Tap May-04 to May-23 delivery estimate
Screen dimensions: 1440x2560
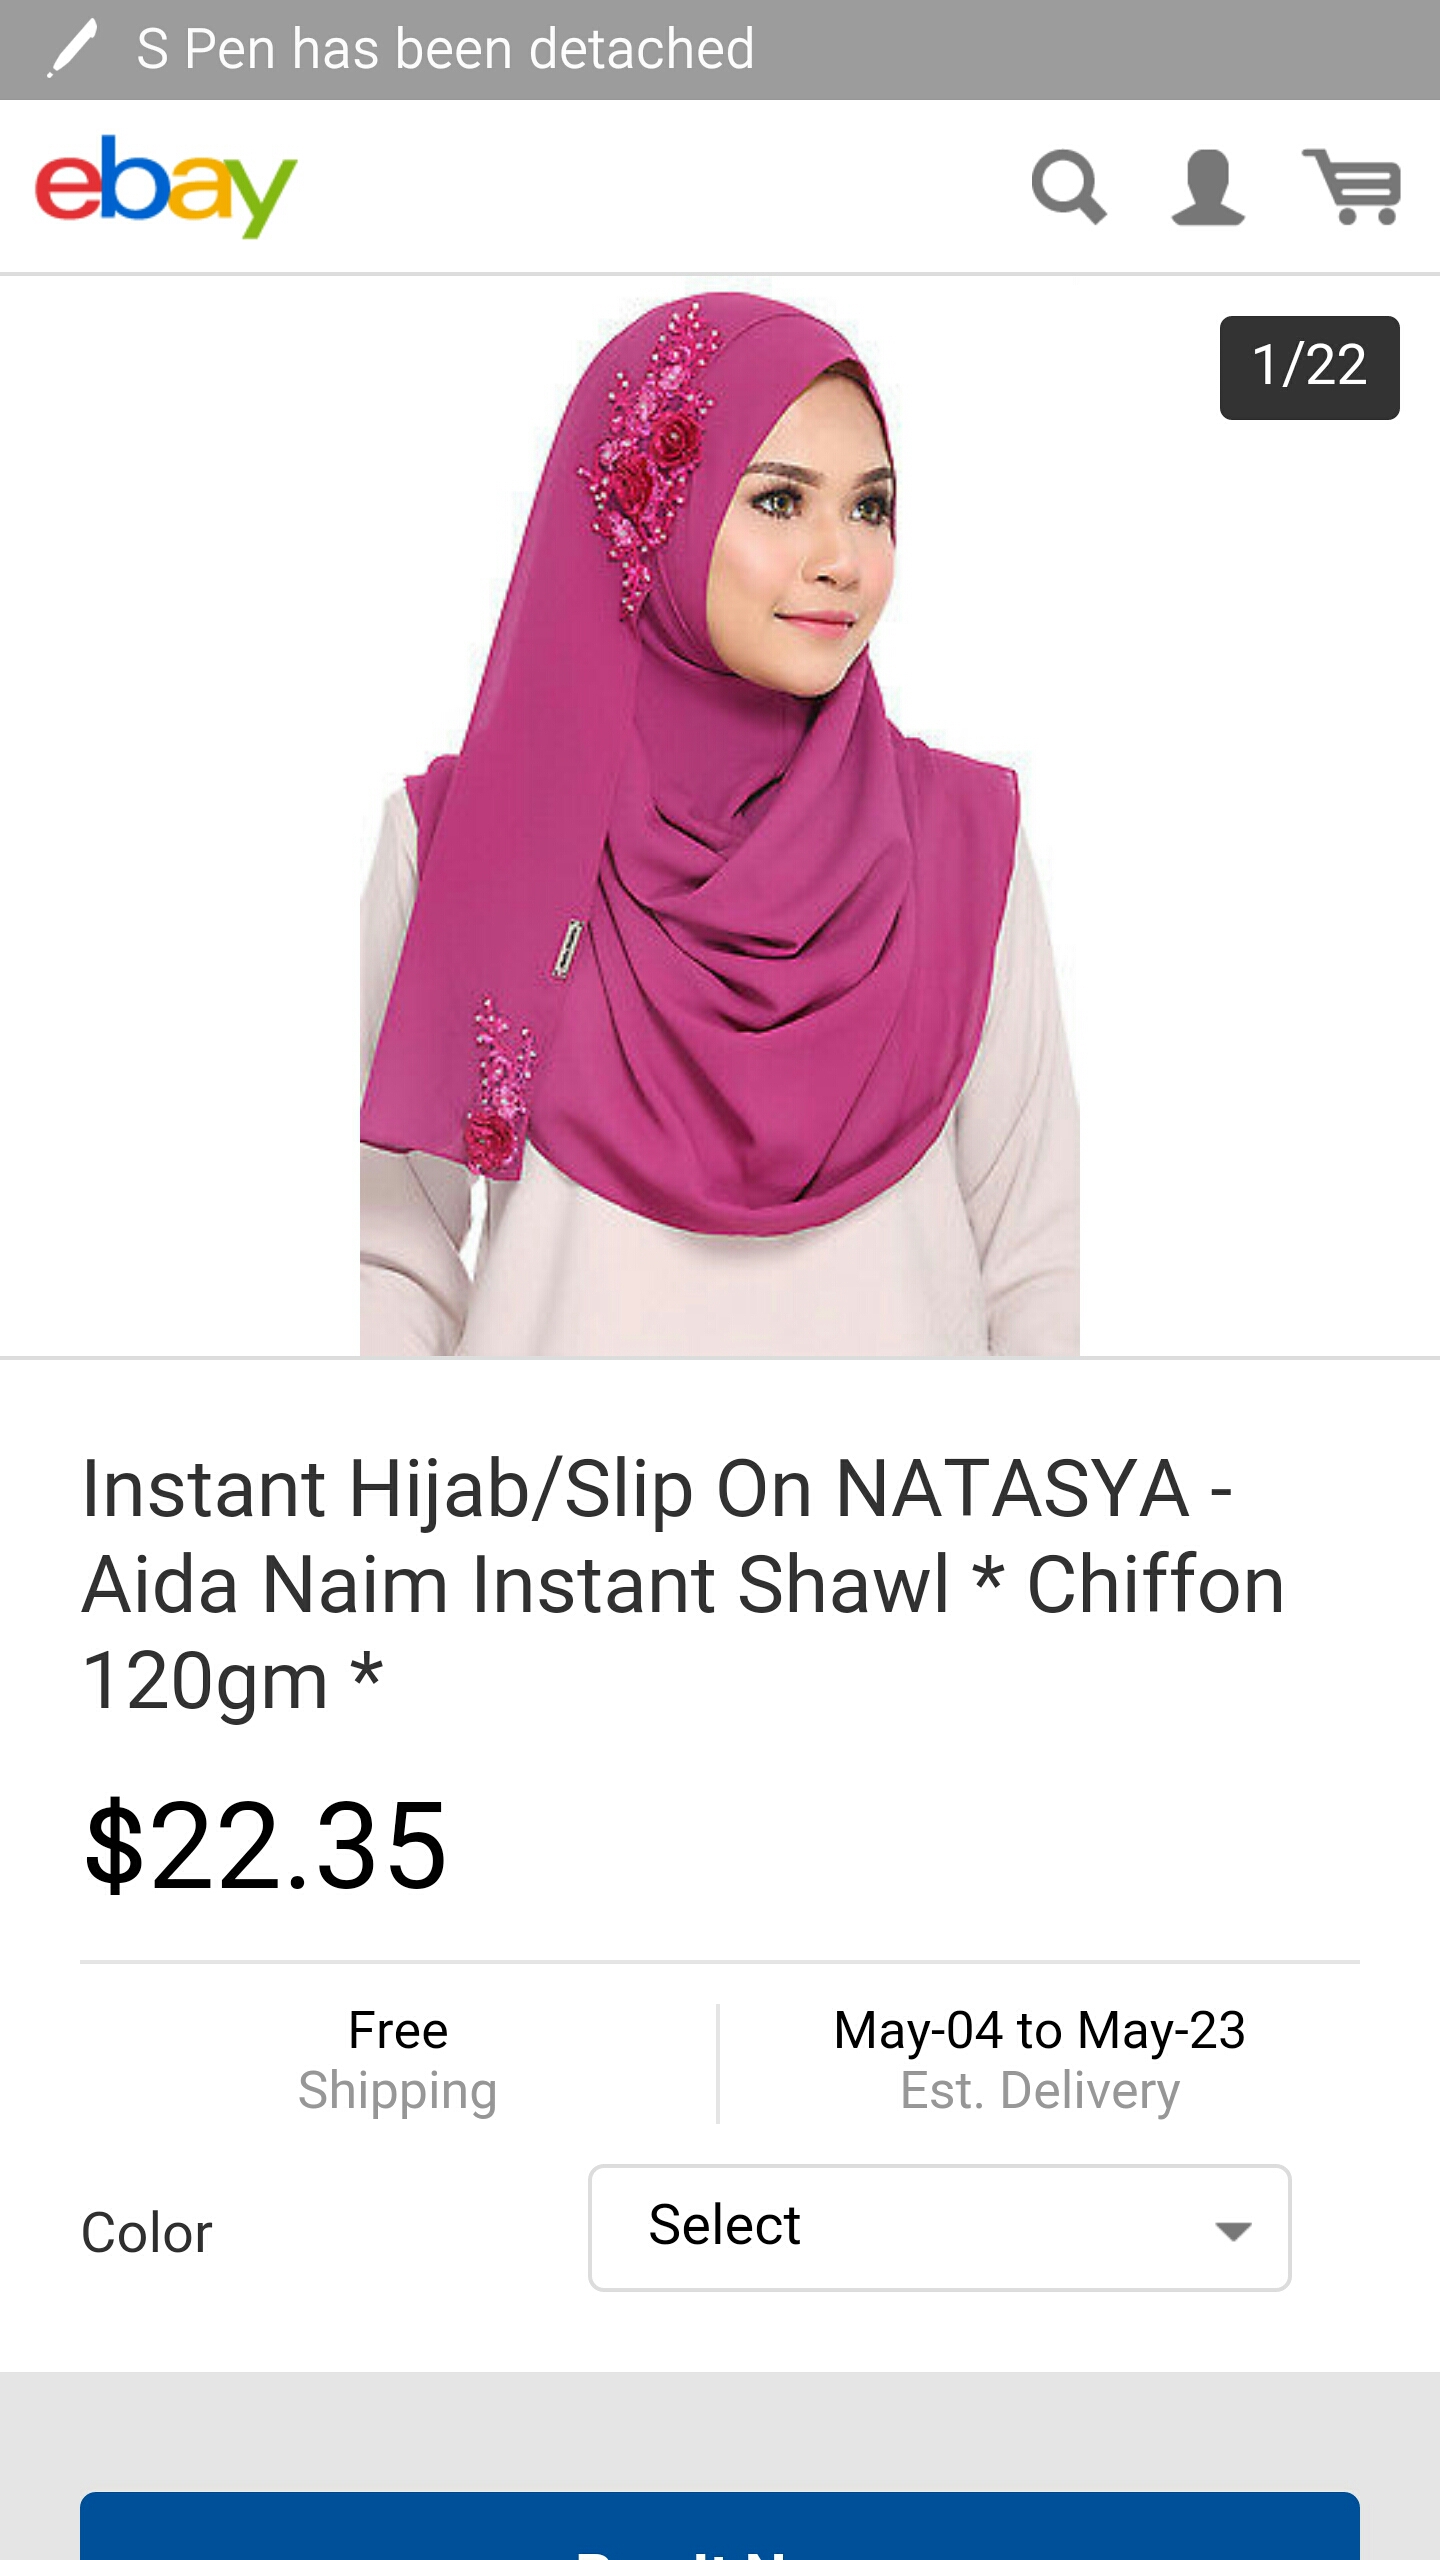coord(1039,2030)
